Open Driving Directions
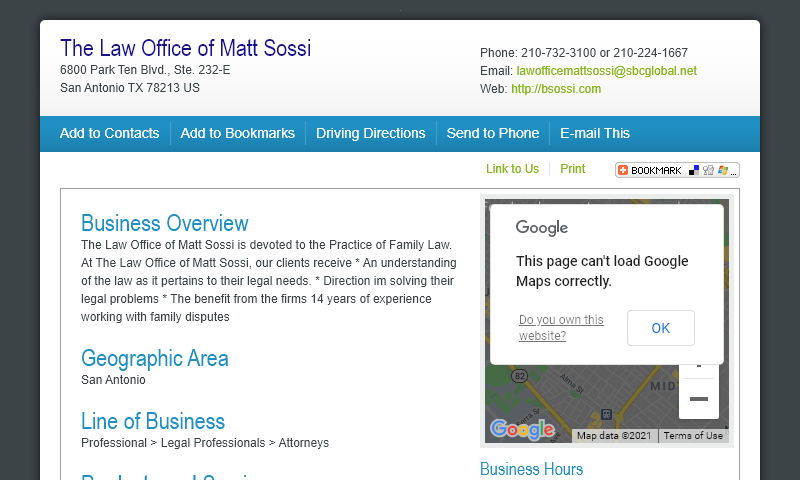Screen dimensions: 800x480 coord(370,133)
